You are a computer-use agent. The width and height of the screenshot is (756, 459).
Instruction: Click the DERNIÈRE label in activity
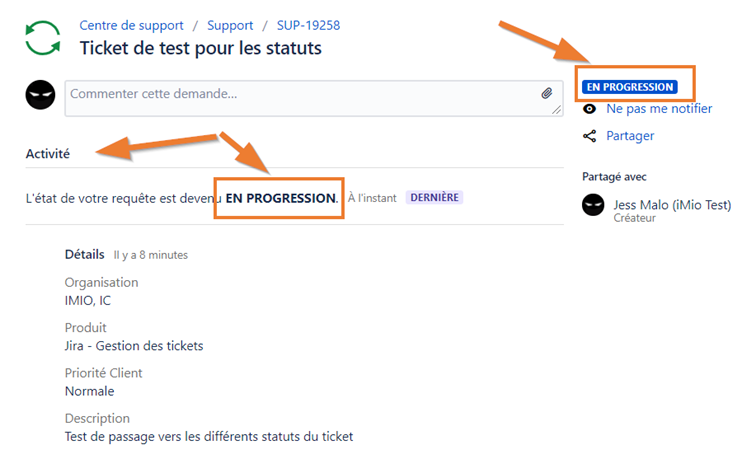(x=434, y=198)
